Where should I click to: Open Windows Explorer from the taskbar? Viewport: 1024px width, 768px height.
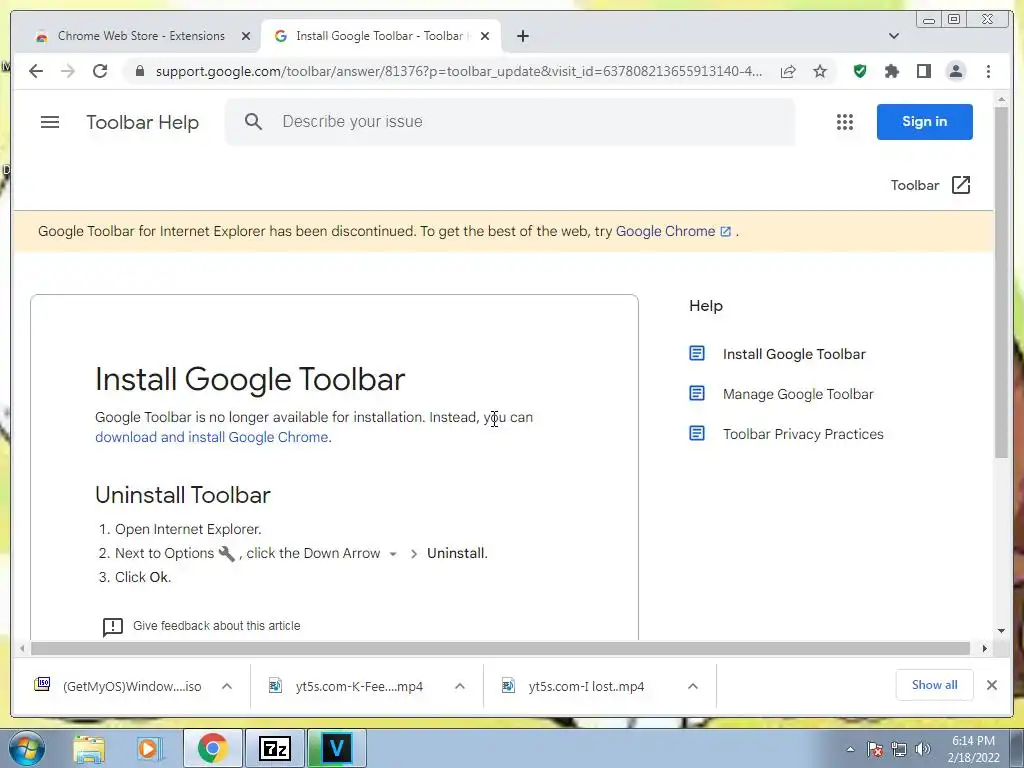coord(89,748)
